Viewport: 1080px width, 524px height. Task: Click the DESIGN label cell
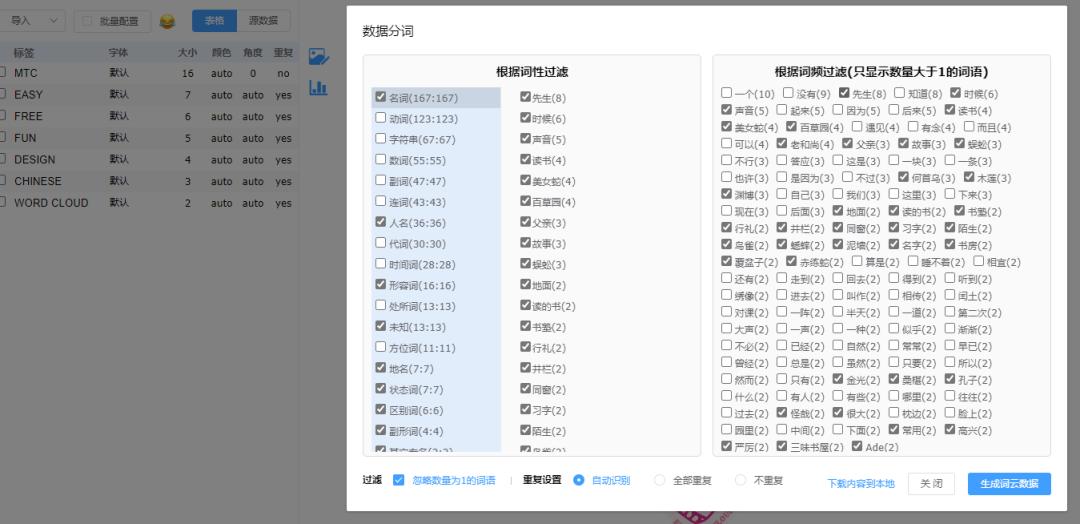click(34, 159)
